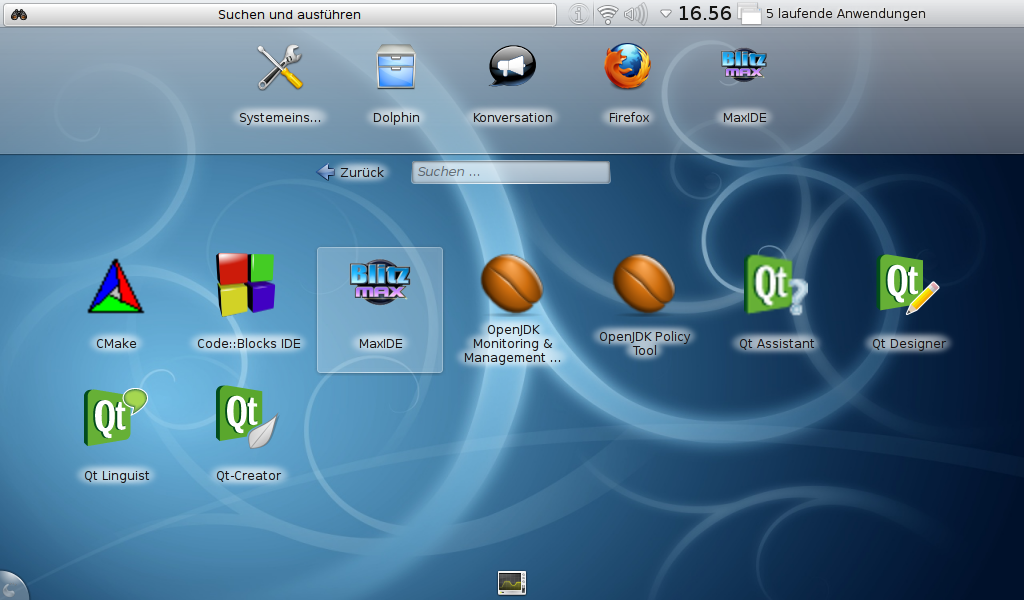Viewport: 1024px width, 600px height.
Task: Open Qt Assistant
Action: coord(776,303)
